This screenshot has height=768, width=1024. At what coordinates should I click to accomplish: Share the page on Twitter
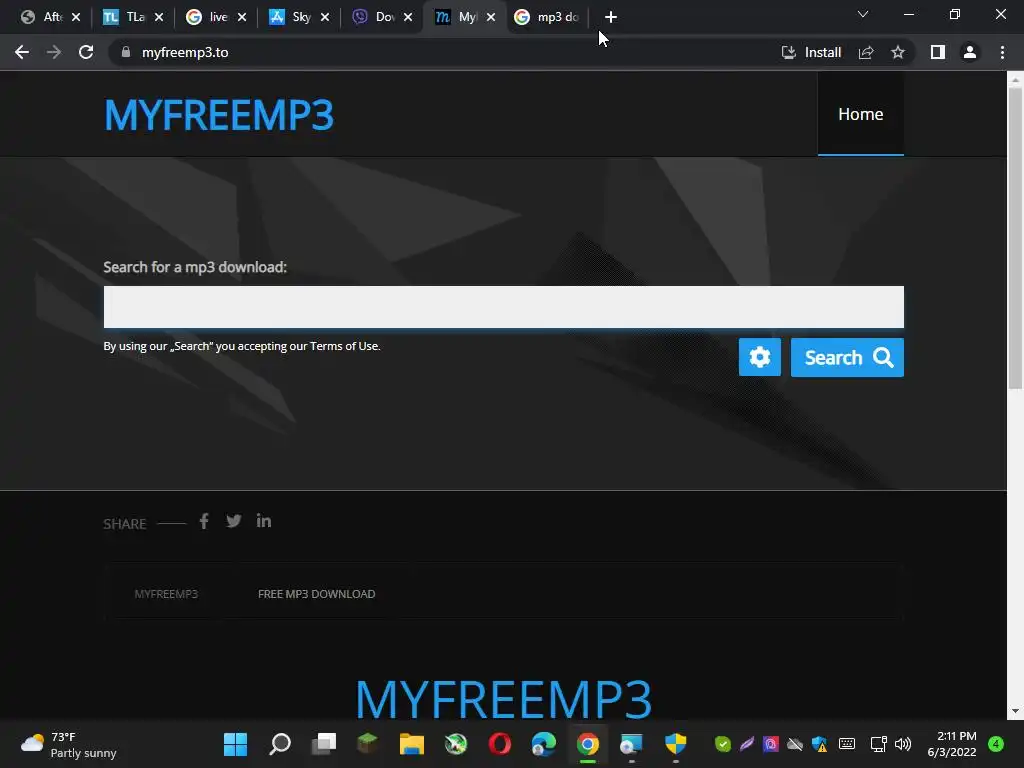point(233,520)
